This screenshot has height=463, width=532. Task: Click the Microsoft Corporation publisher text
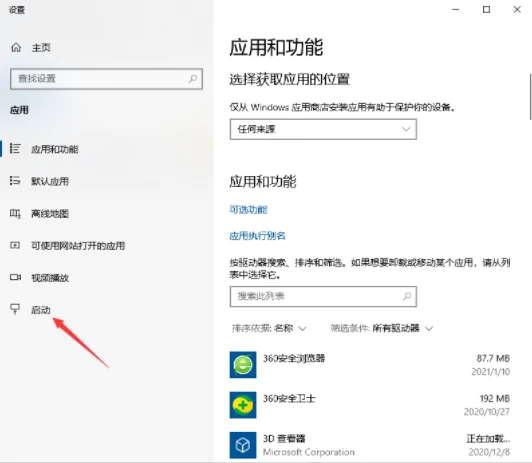pyautogui.click(x=309, y=452)
